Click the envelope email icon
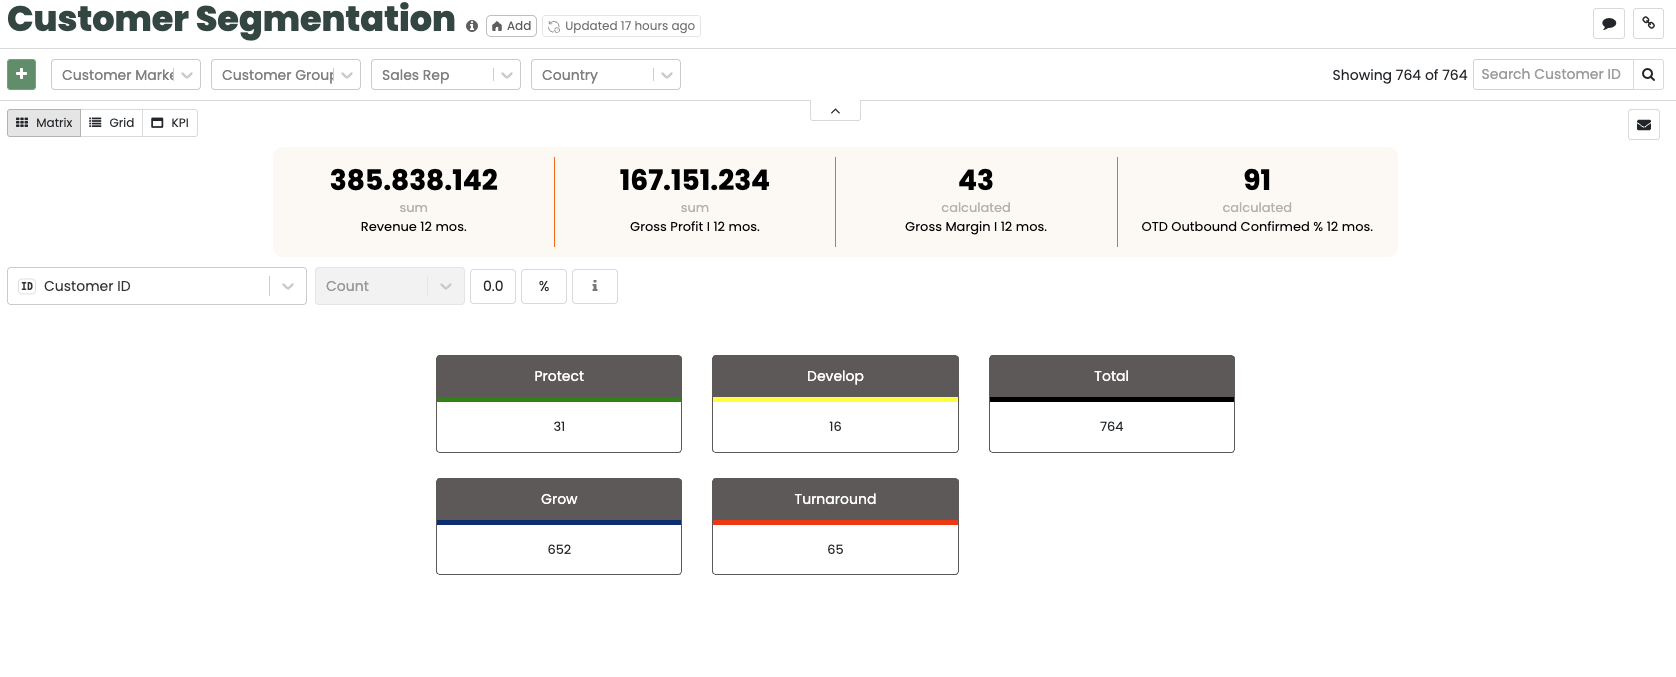The height and width of the screenshot is (677, 1676). point(1643,125)
